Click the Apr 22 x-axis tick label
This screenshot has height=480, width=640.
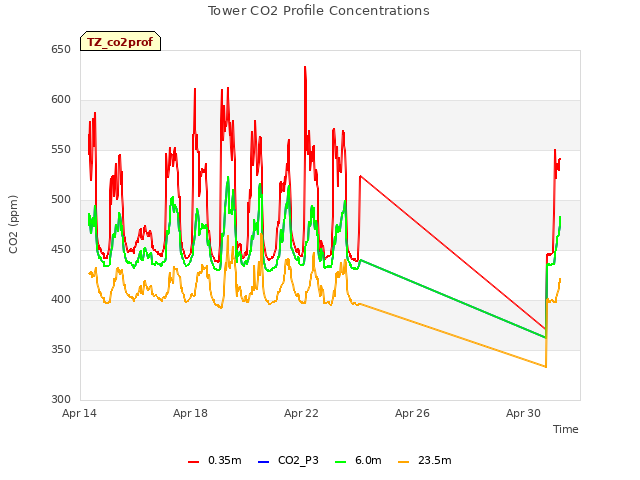click(301, 413)
